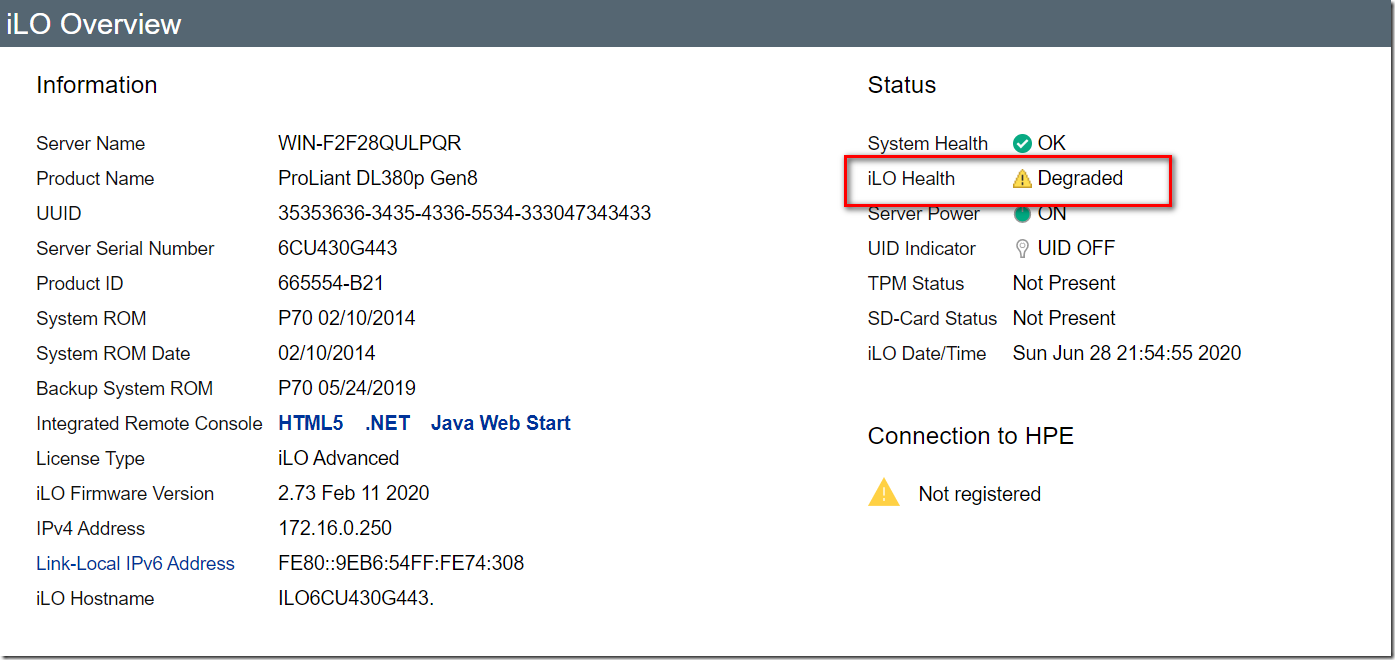Click the iLO Overview page title
The width and height of the screenshot is (1395, 660).
[94, 24]
